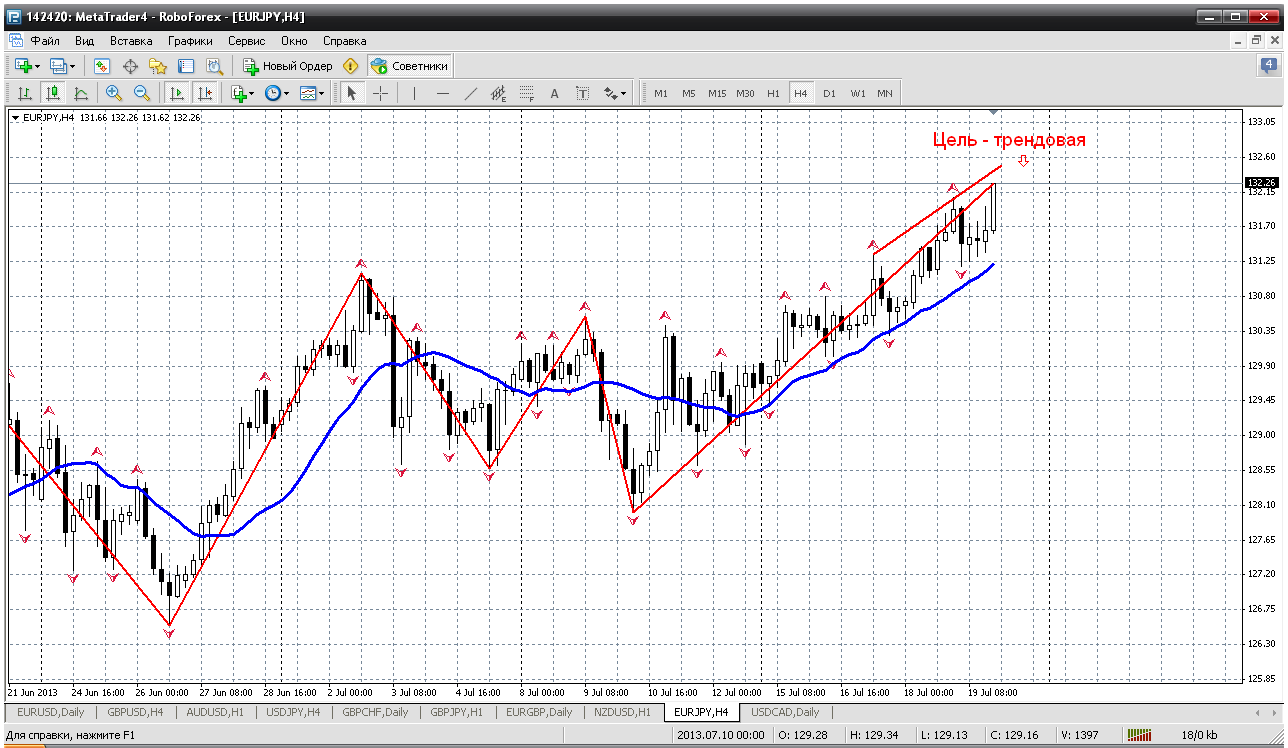This screenshot has width=1288, height=748.
Task: Open the Вставка menu
Action: [131, 41]
